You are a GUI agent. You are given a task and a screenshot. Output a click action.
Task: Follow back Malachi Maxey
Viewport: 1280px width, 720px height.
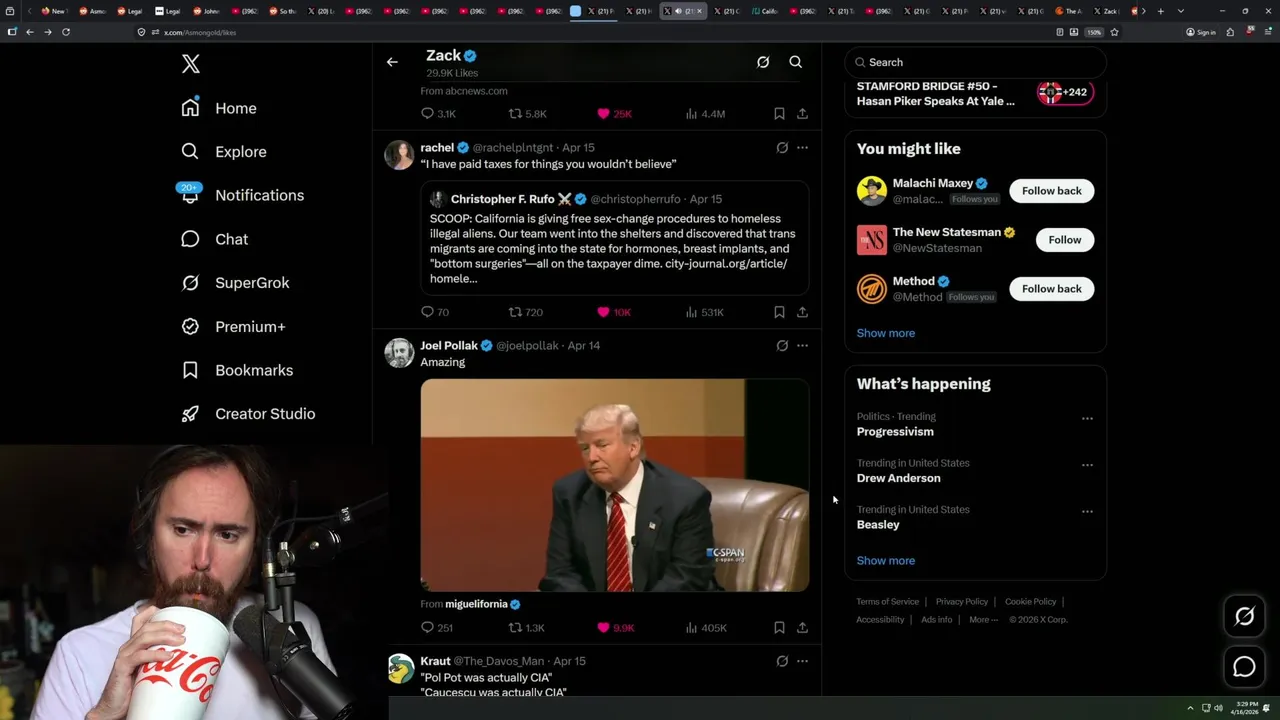click(1051, 191)
